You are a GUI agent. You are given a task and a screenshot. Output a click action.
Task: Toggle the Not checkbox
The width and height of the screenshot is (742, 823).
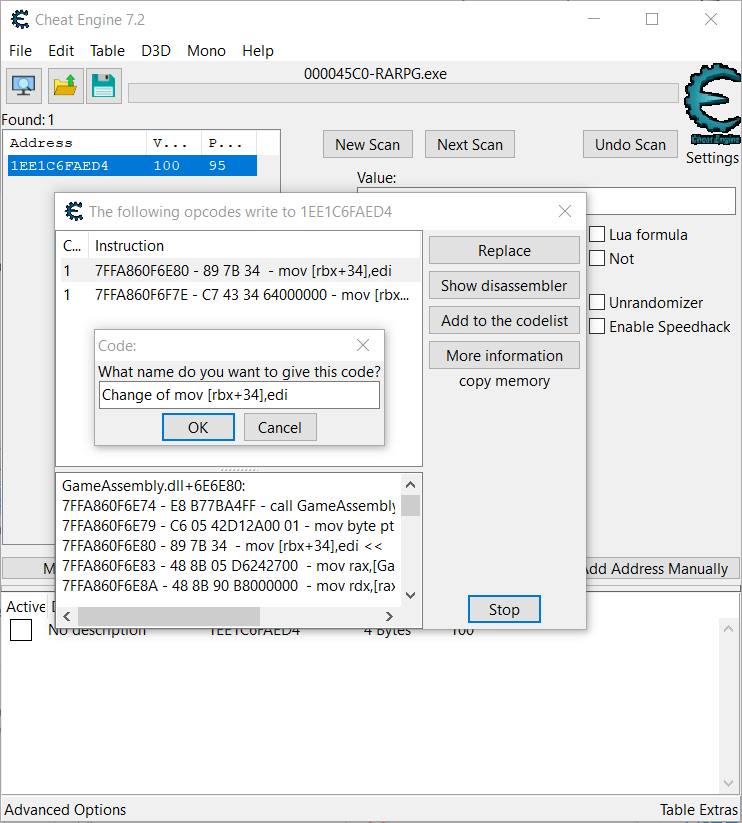tap(597, 259)
